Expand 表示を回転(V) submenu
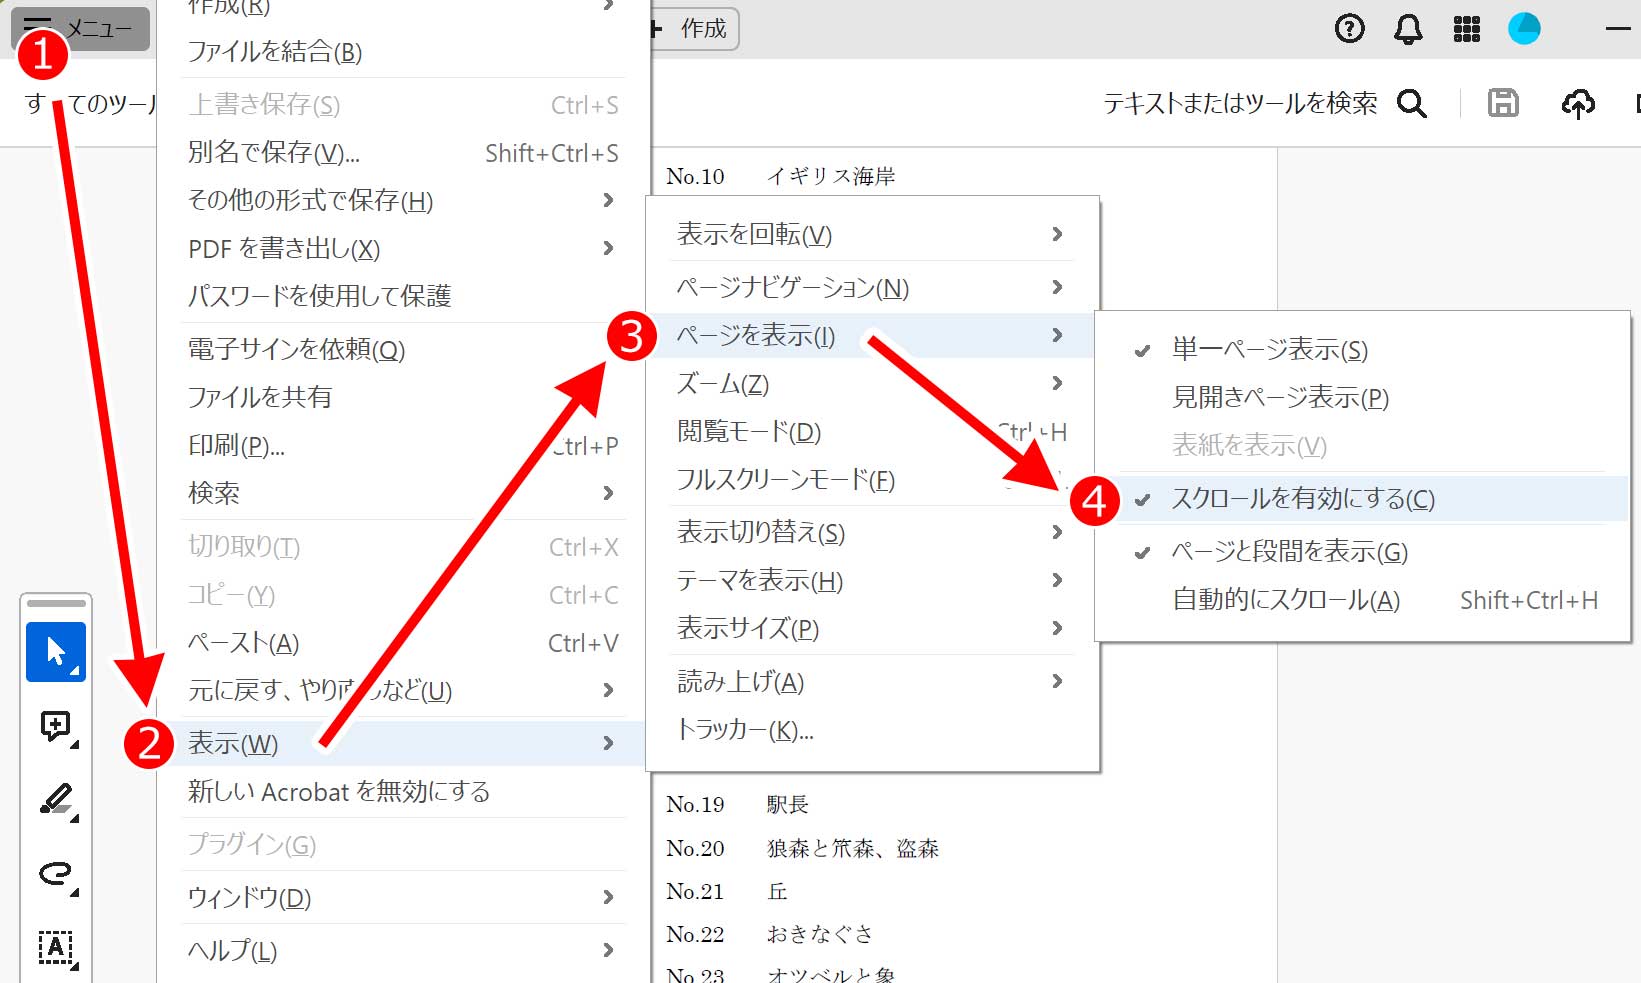This screenshot has width=1641, height=983. [x=873, y=234]
